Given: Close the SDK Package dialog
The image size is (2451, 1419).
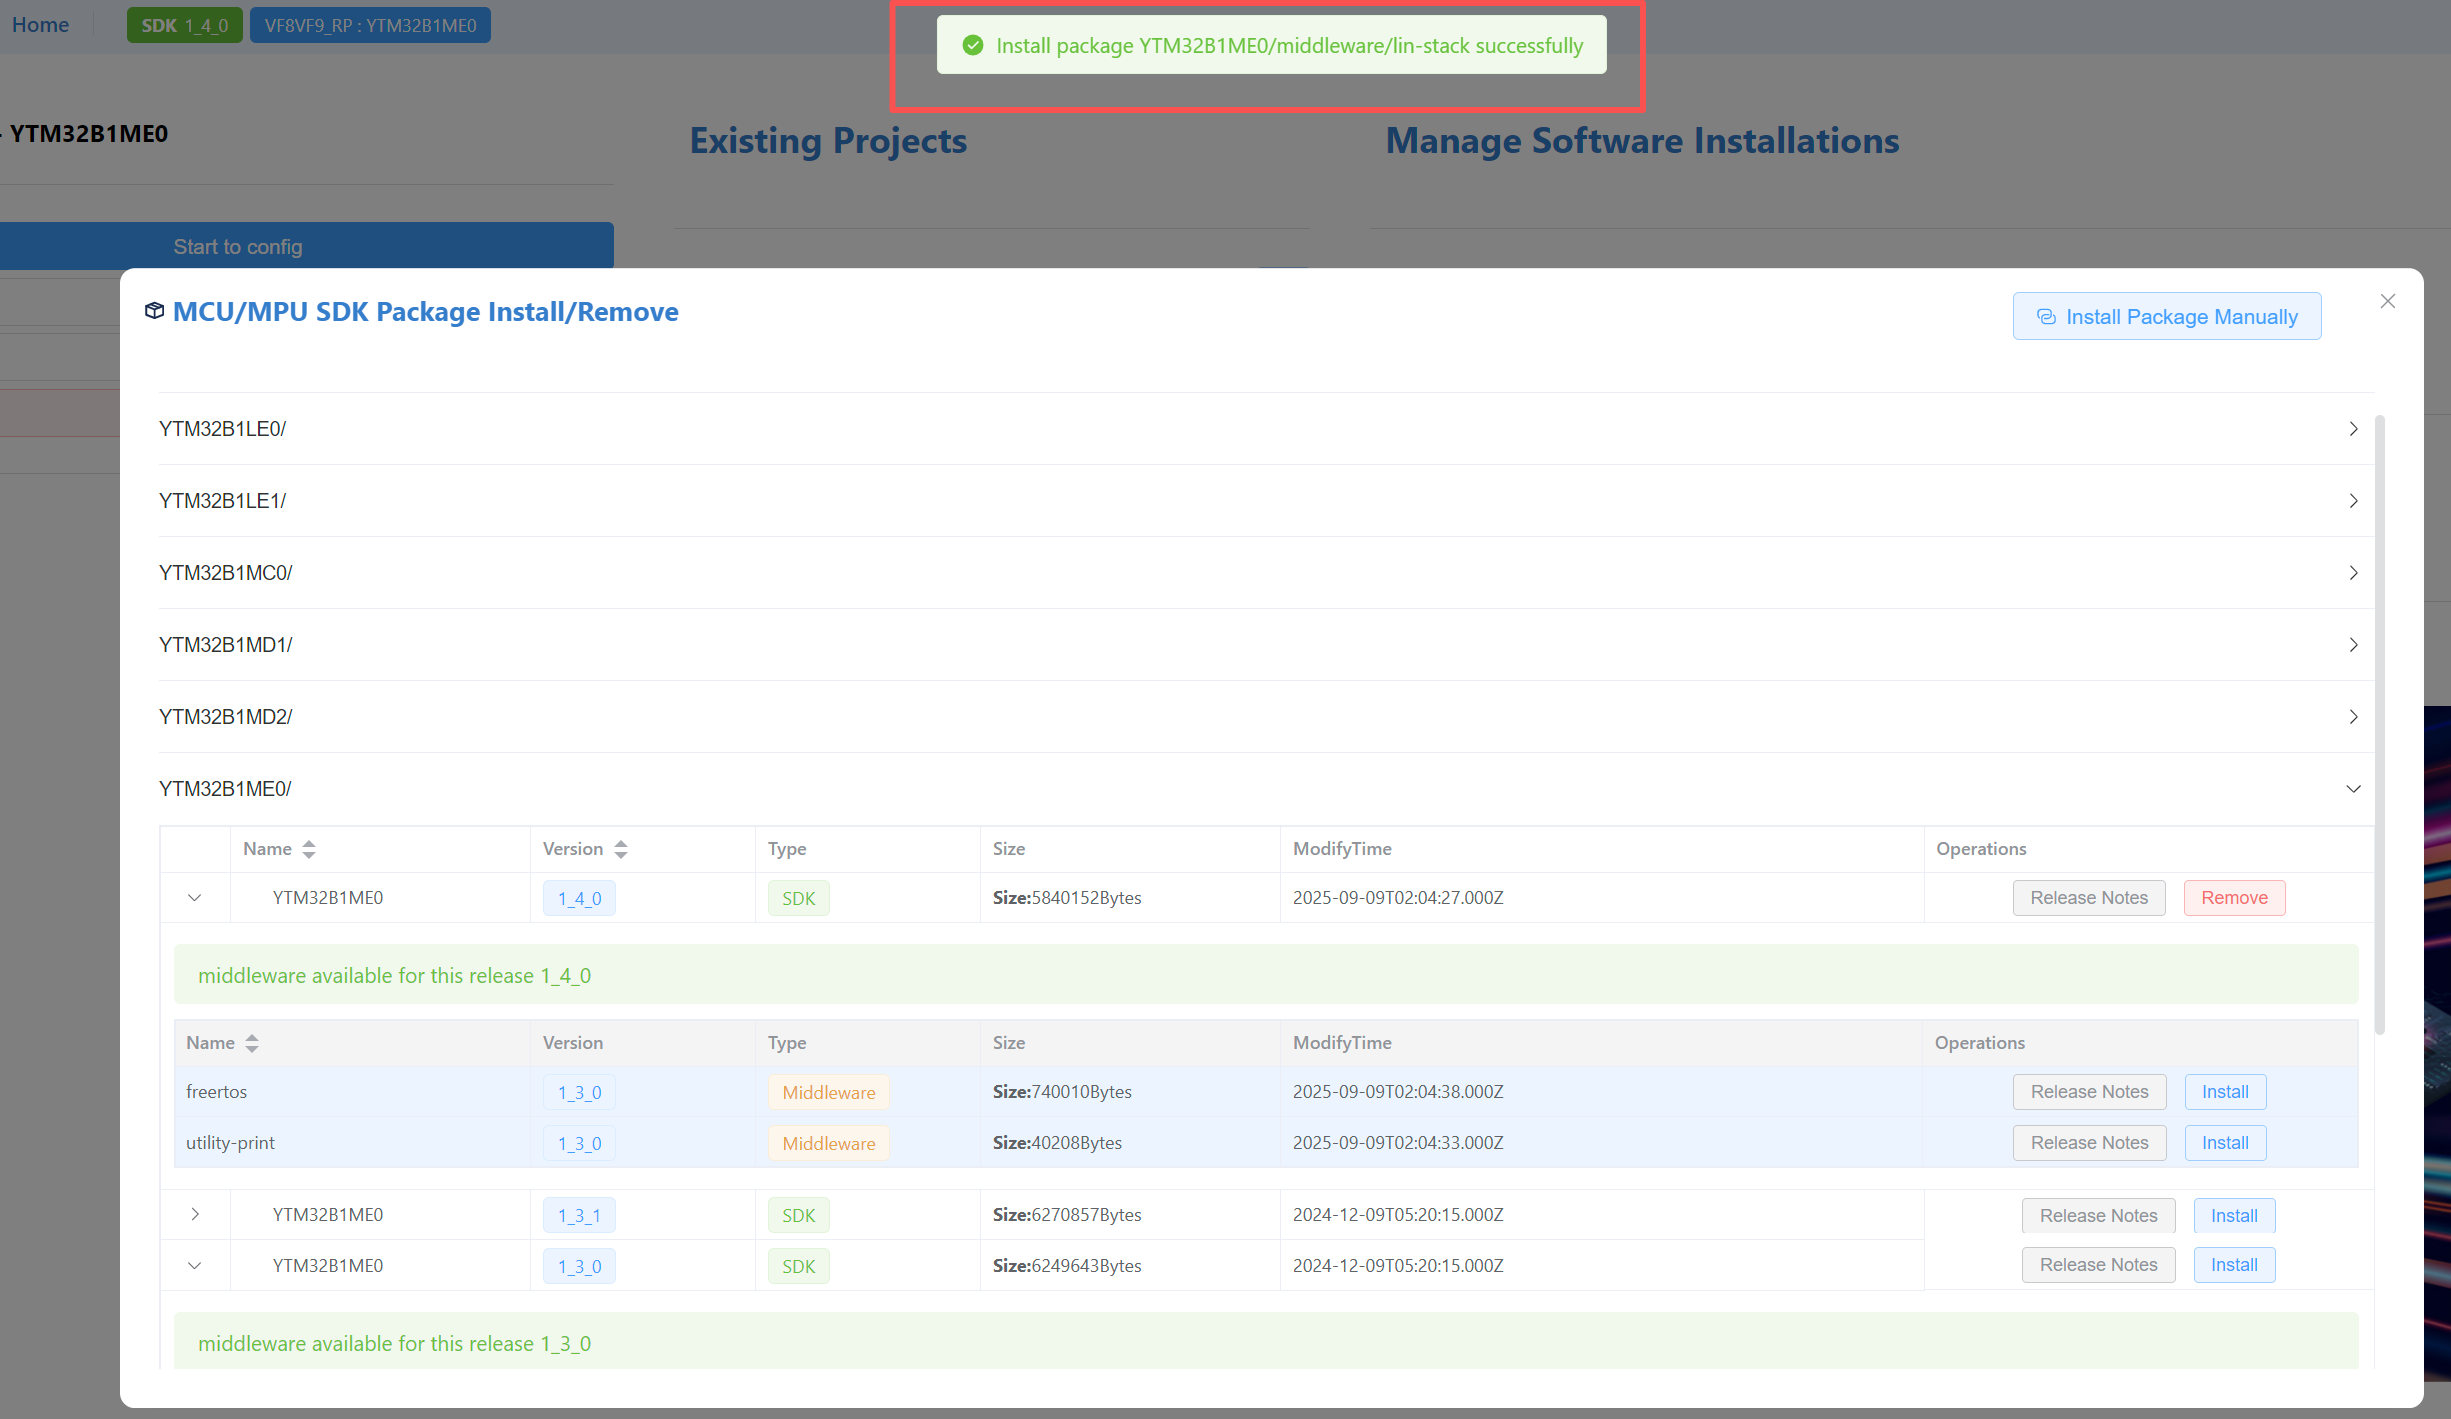Looking at the screenshot, I should [x=2387, y=301].
